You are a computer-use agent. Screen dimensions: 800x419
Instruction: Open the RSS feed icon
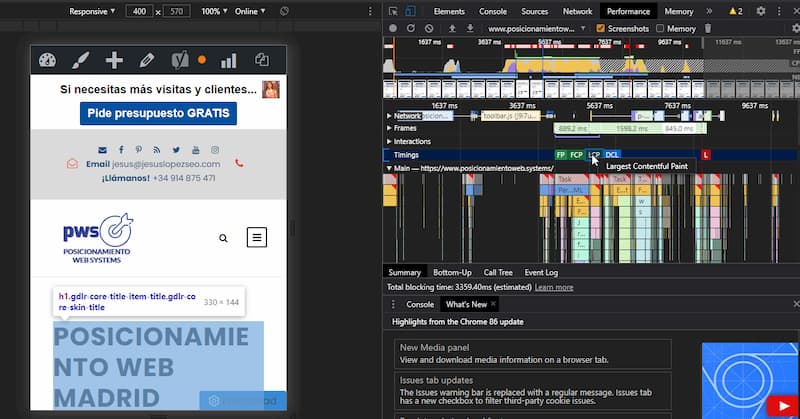[x=157, y=150]
